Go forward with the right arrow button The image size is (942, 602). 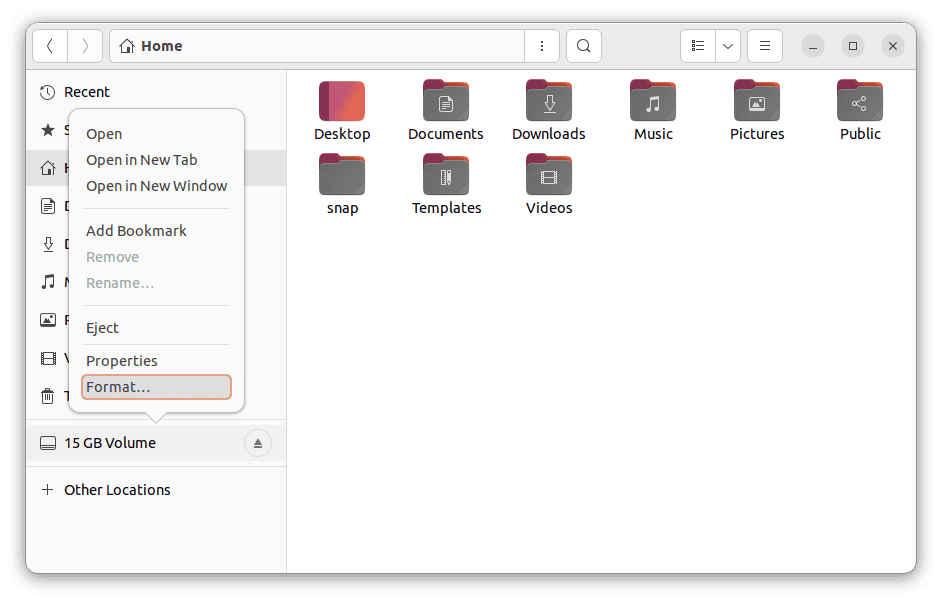tap(85, 46)
